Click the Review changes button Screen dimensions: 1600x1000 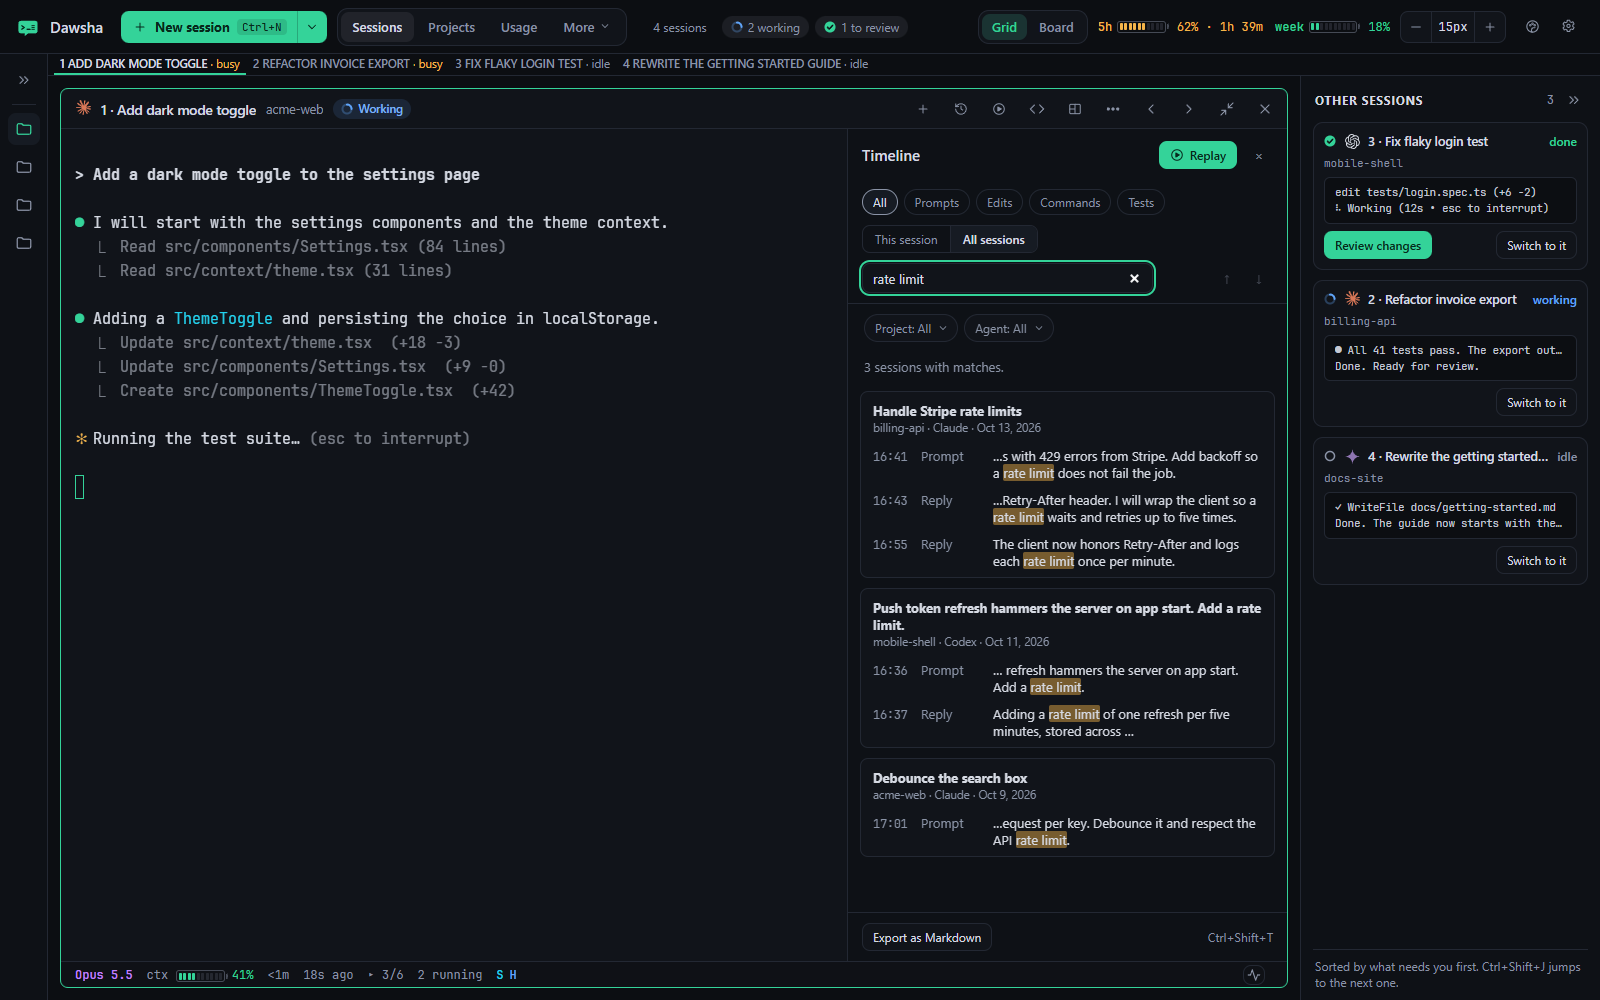pos(1378,246)
